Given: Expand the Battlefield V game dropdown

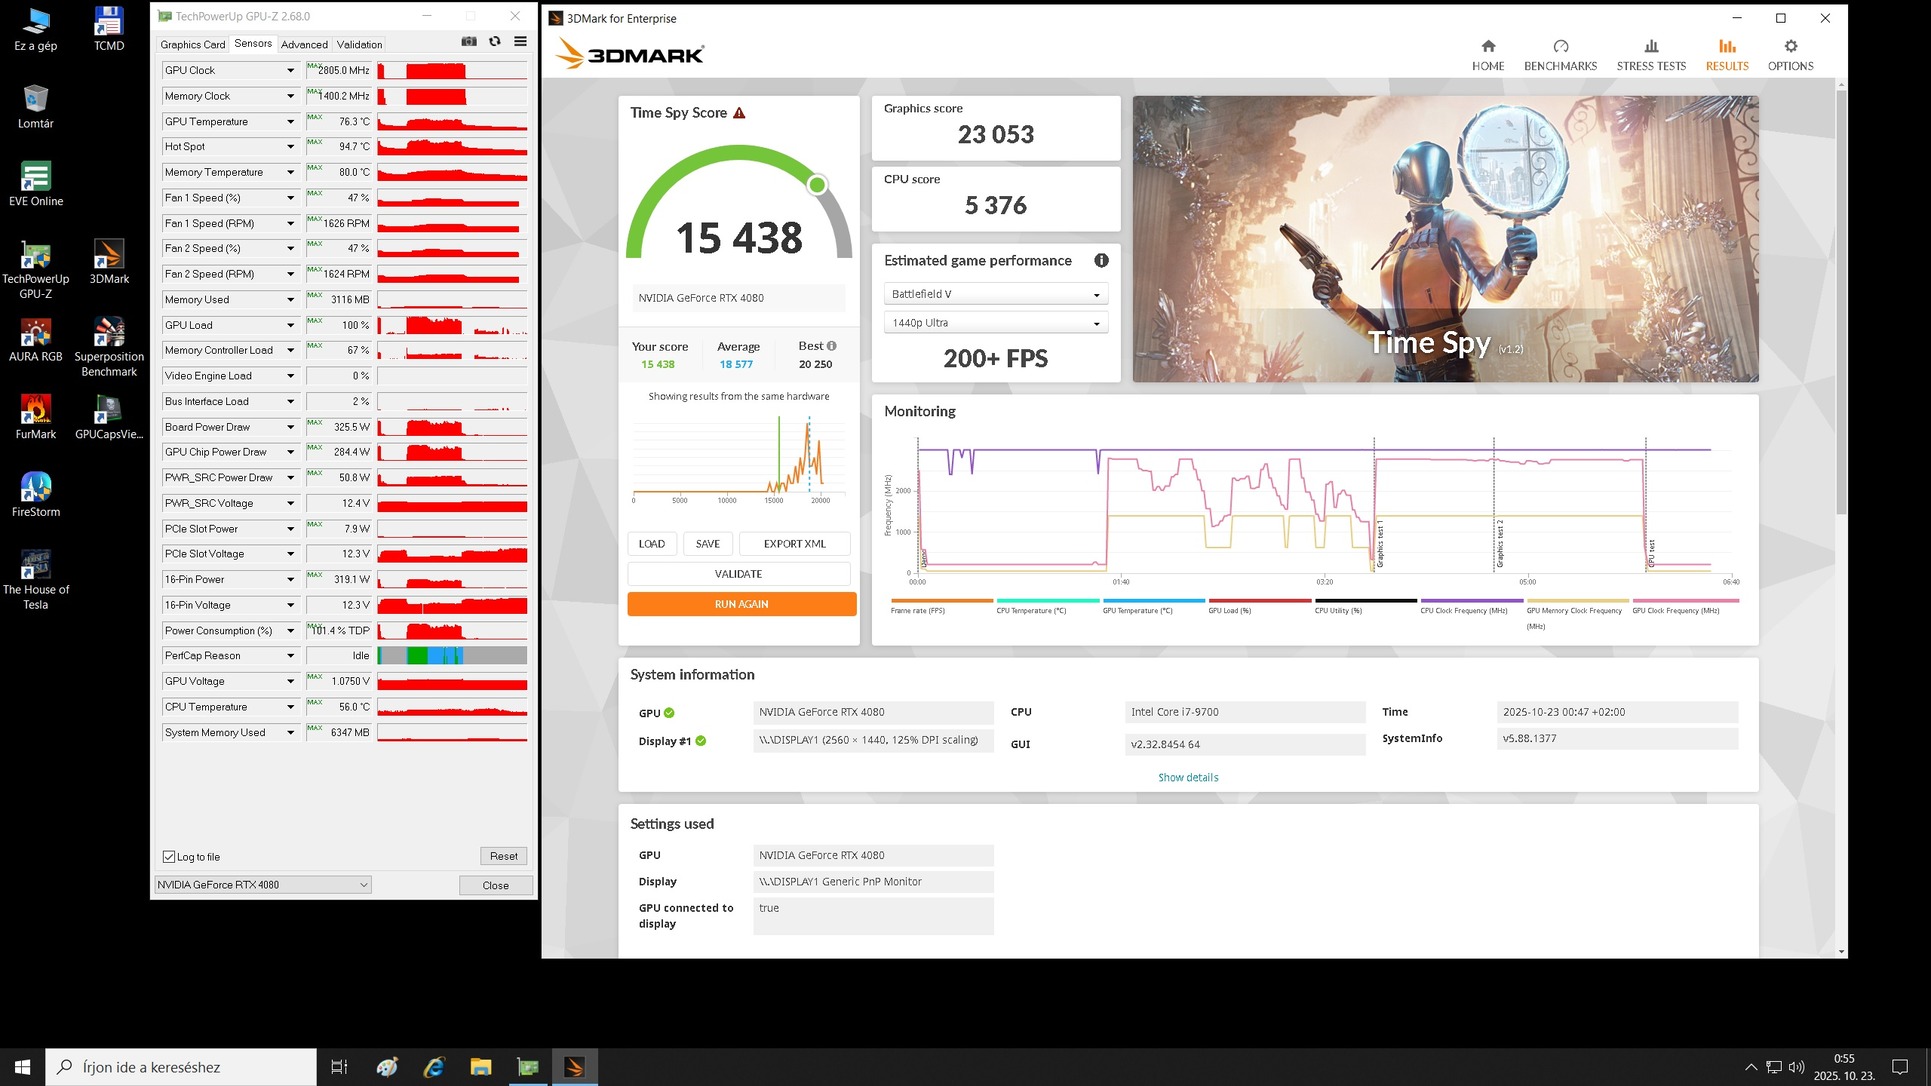Looking at the screenshot, I should click(995, 294).
